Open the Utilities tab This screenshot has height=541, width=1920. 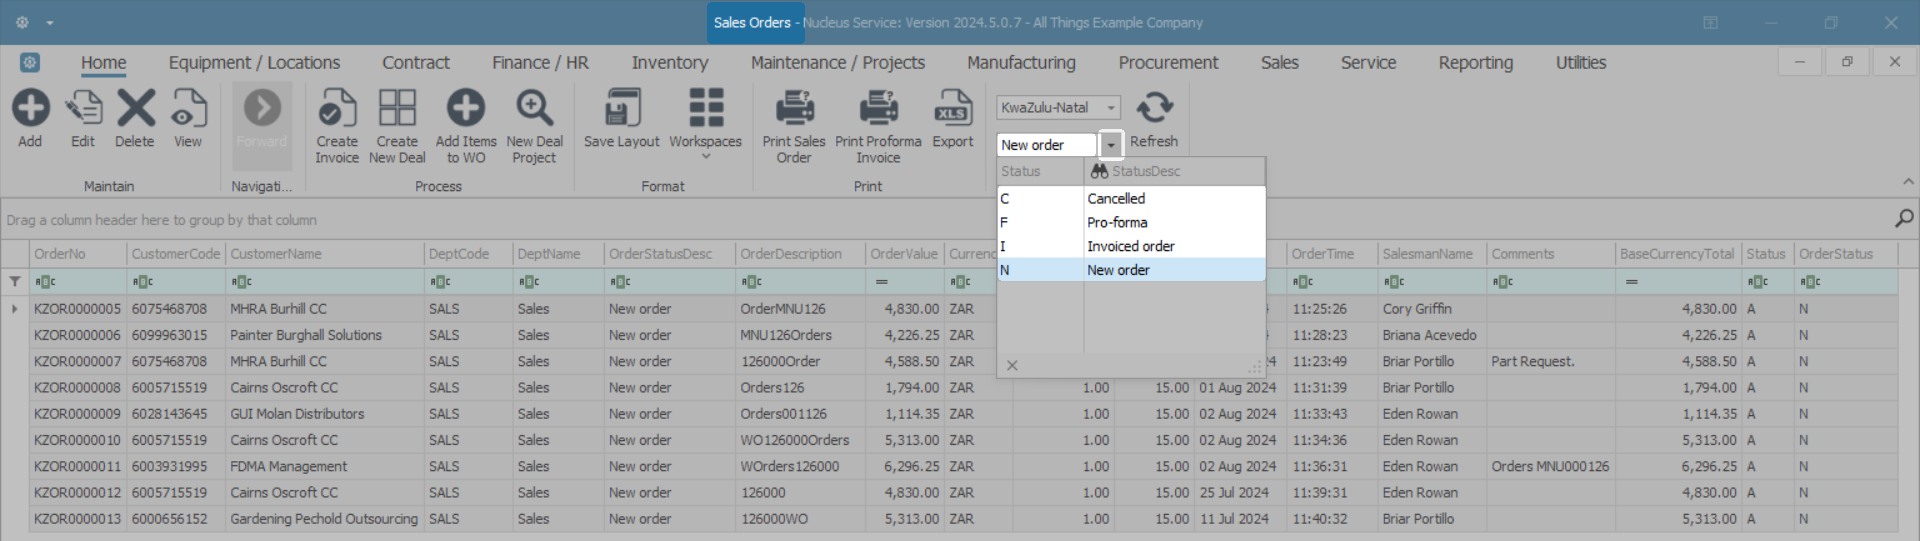[1581, 62]
